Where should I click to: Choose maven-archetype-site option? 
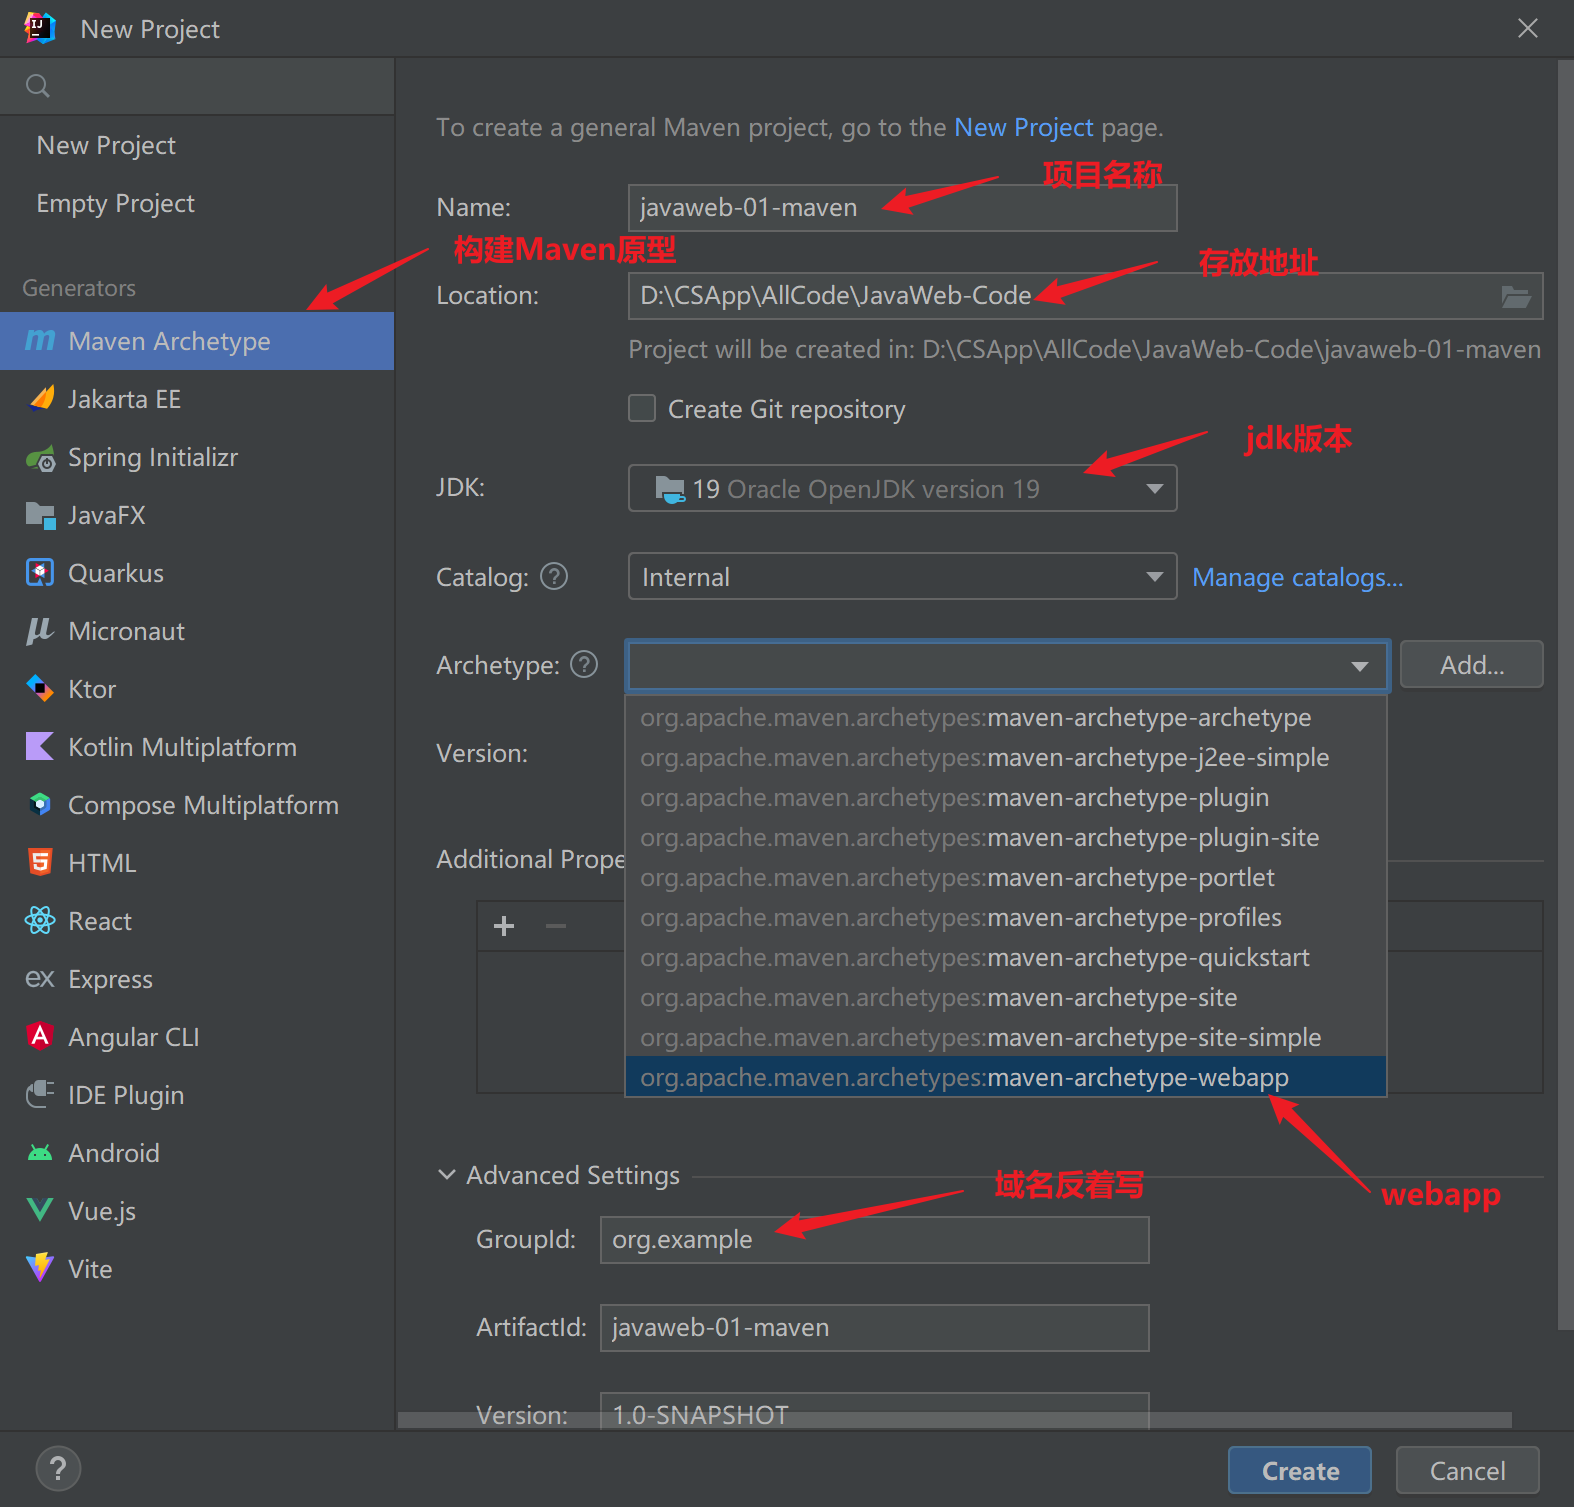(1006, 997)
